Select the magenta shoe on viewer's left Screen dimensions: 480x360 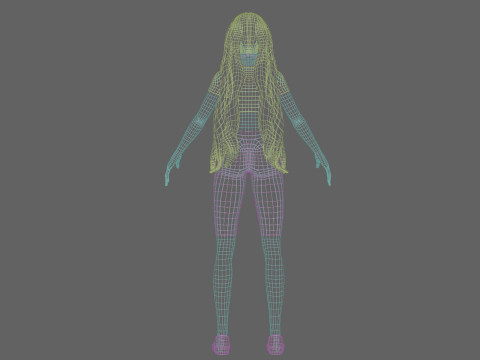(x=221, y=345)
